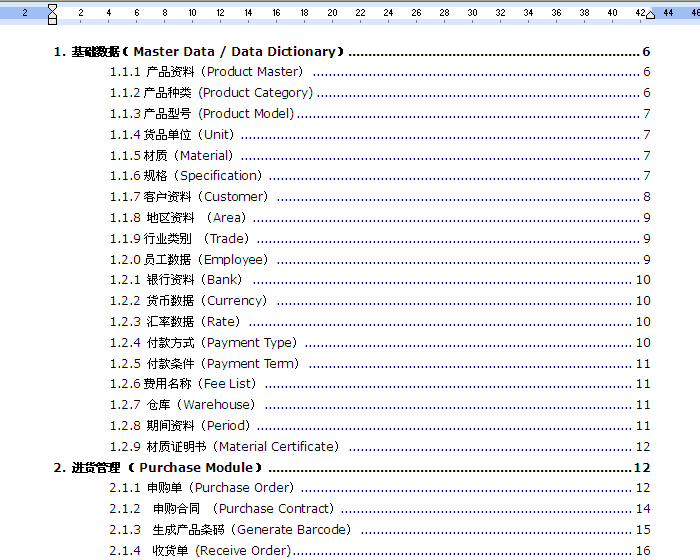Click the 1.2.1 Bank entry
Screen dimensions: 700x560
176,280
